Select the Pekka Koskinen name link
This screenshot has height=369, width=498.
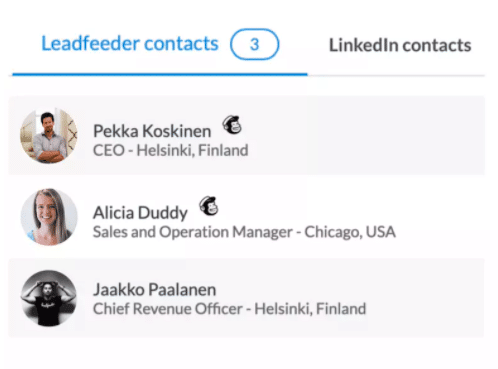click(152, 131)
